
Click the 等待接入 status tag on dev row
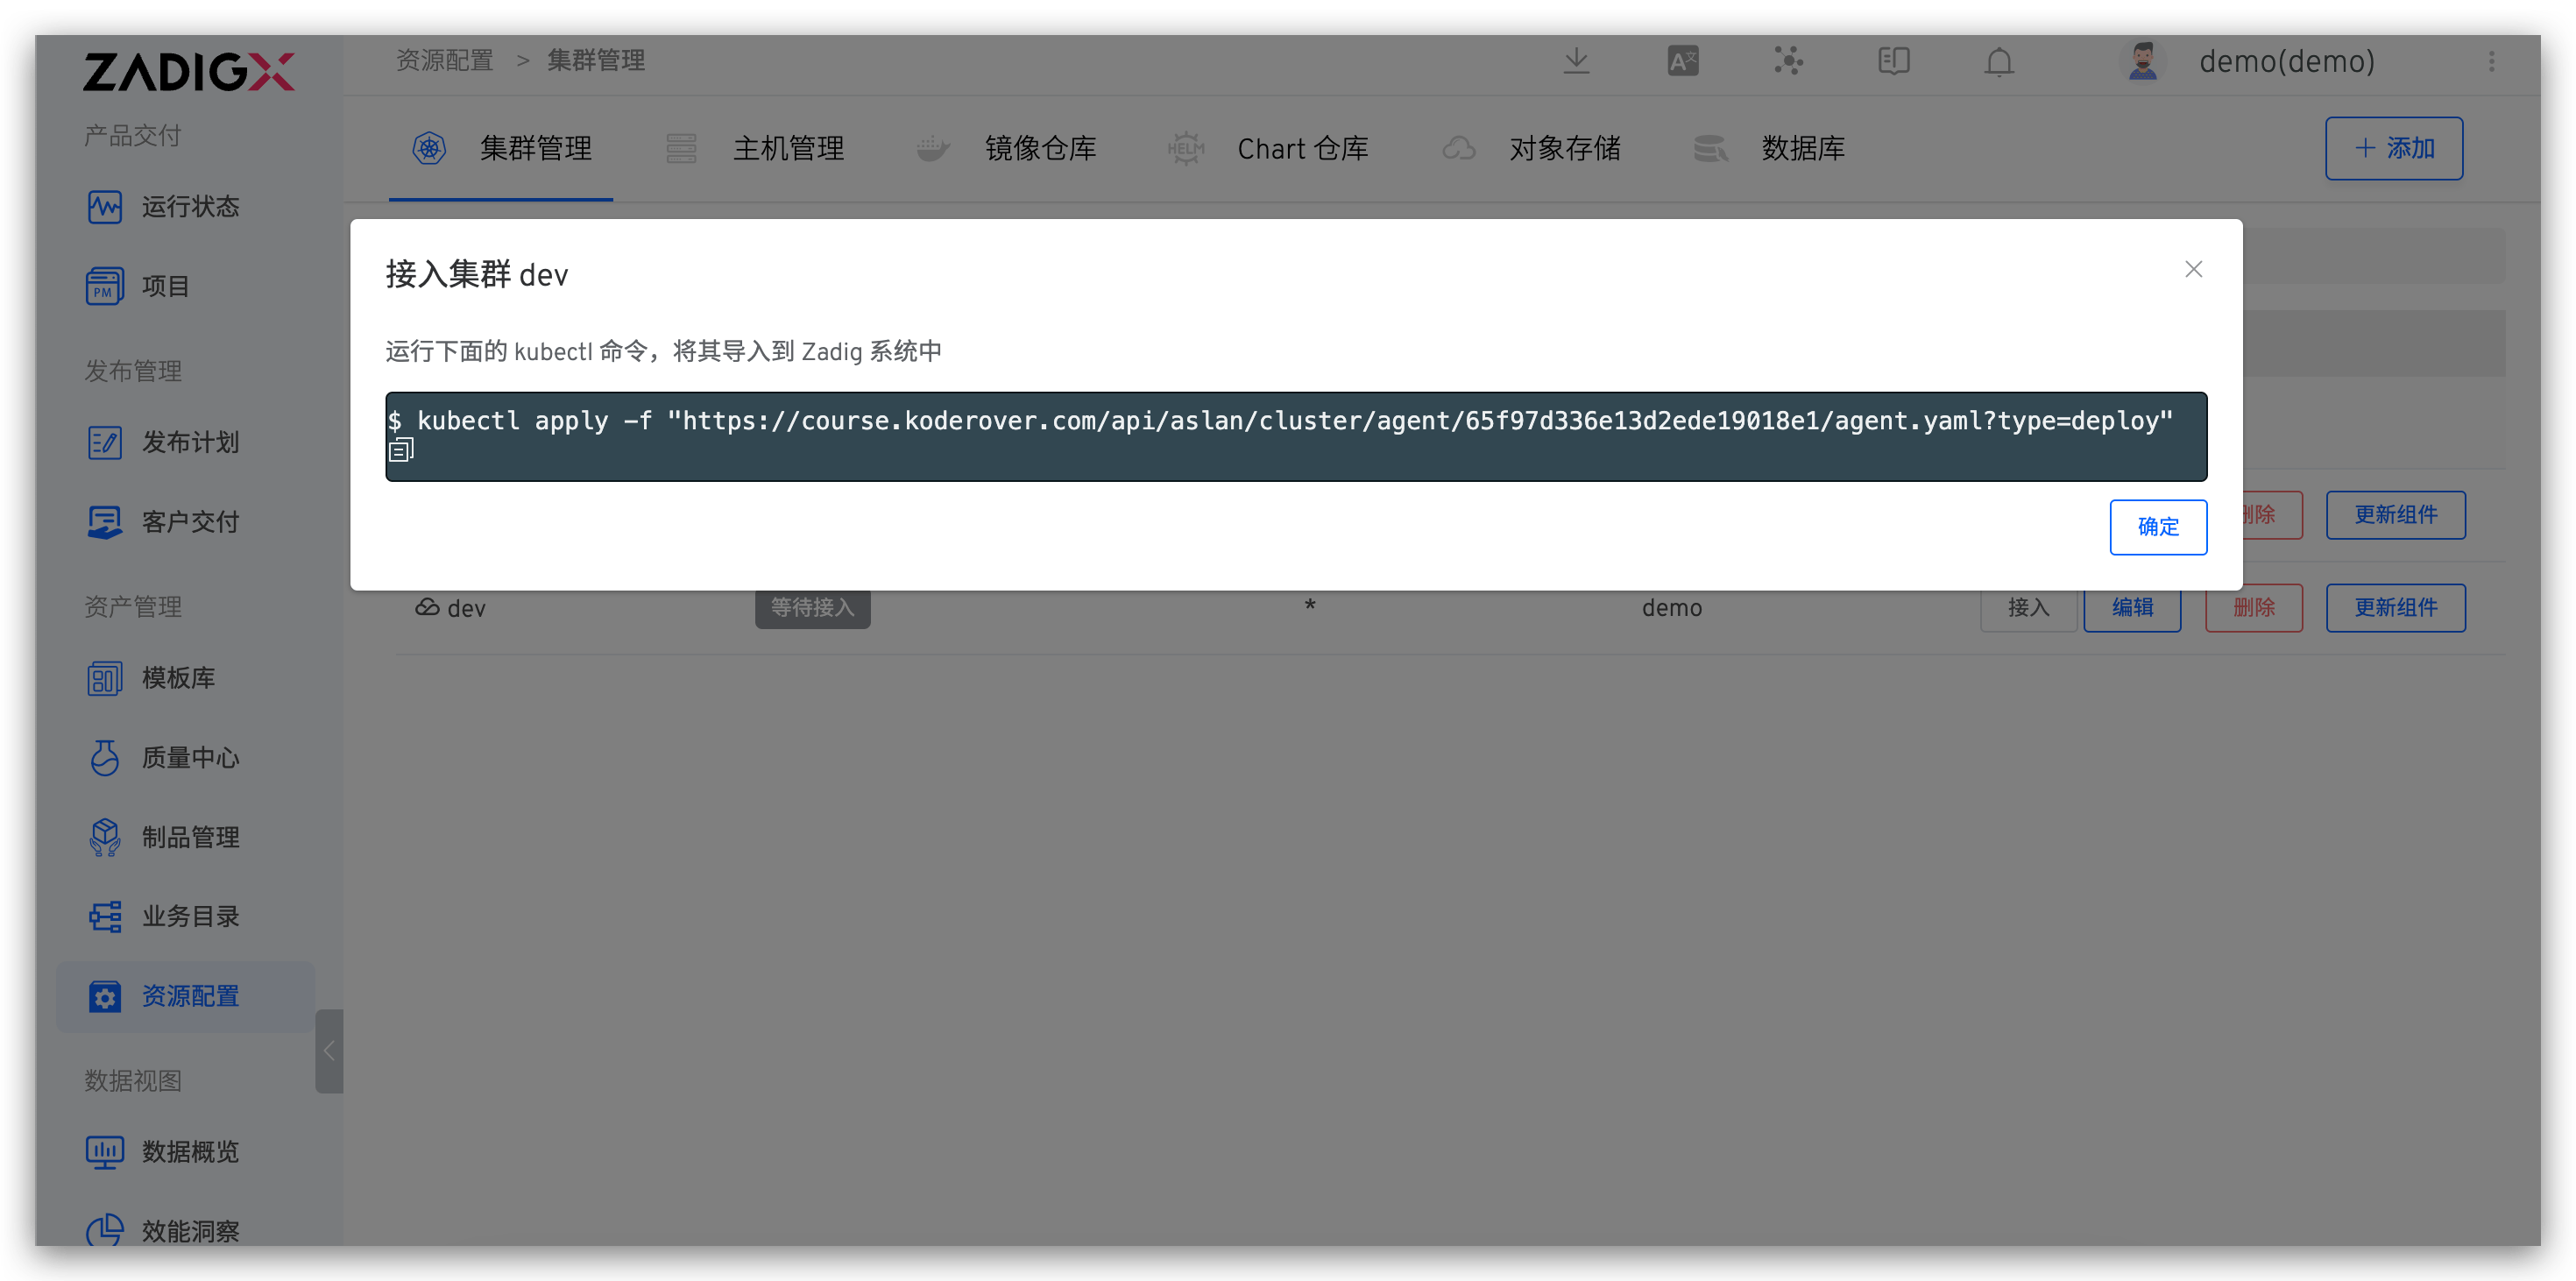[x=812, y=607]
